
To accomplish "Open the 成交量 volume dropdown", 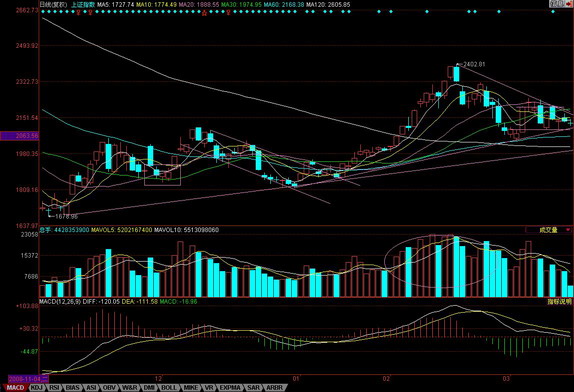I will pyautogui.click(x=548, y=230).
